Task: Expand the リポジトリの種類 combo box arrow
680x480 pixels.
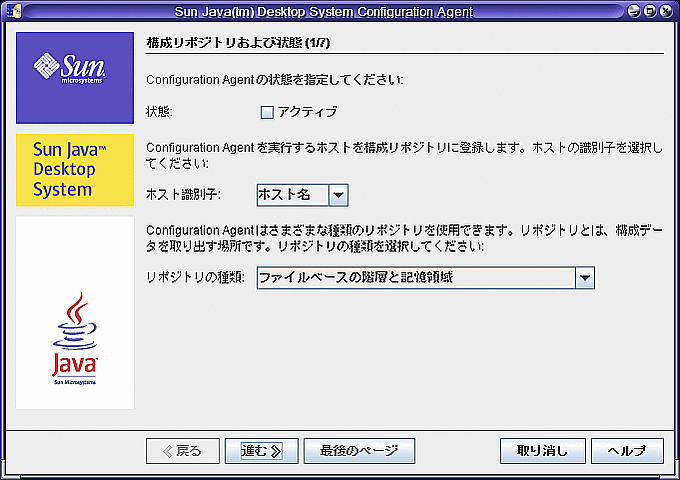Action: point(585,278)
